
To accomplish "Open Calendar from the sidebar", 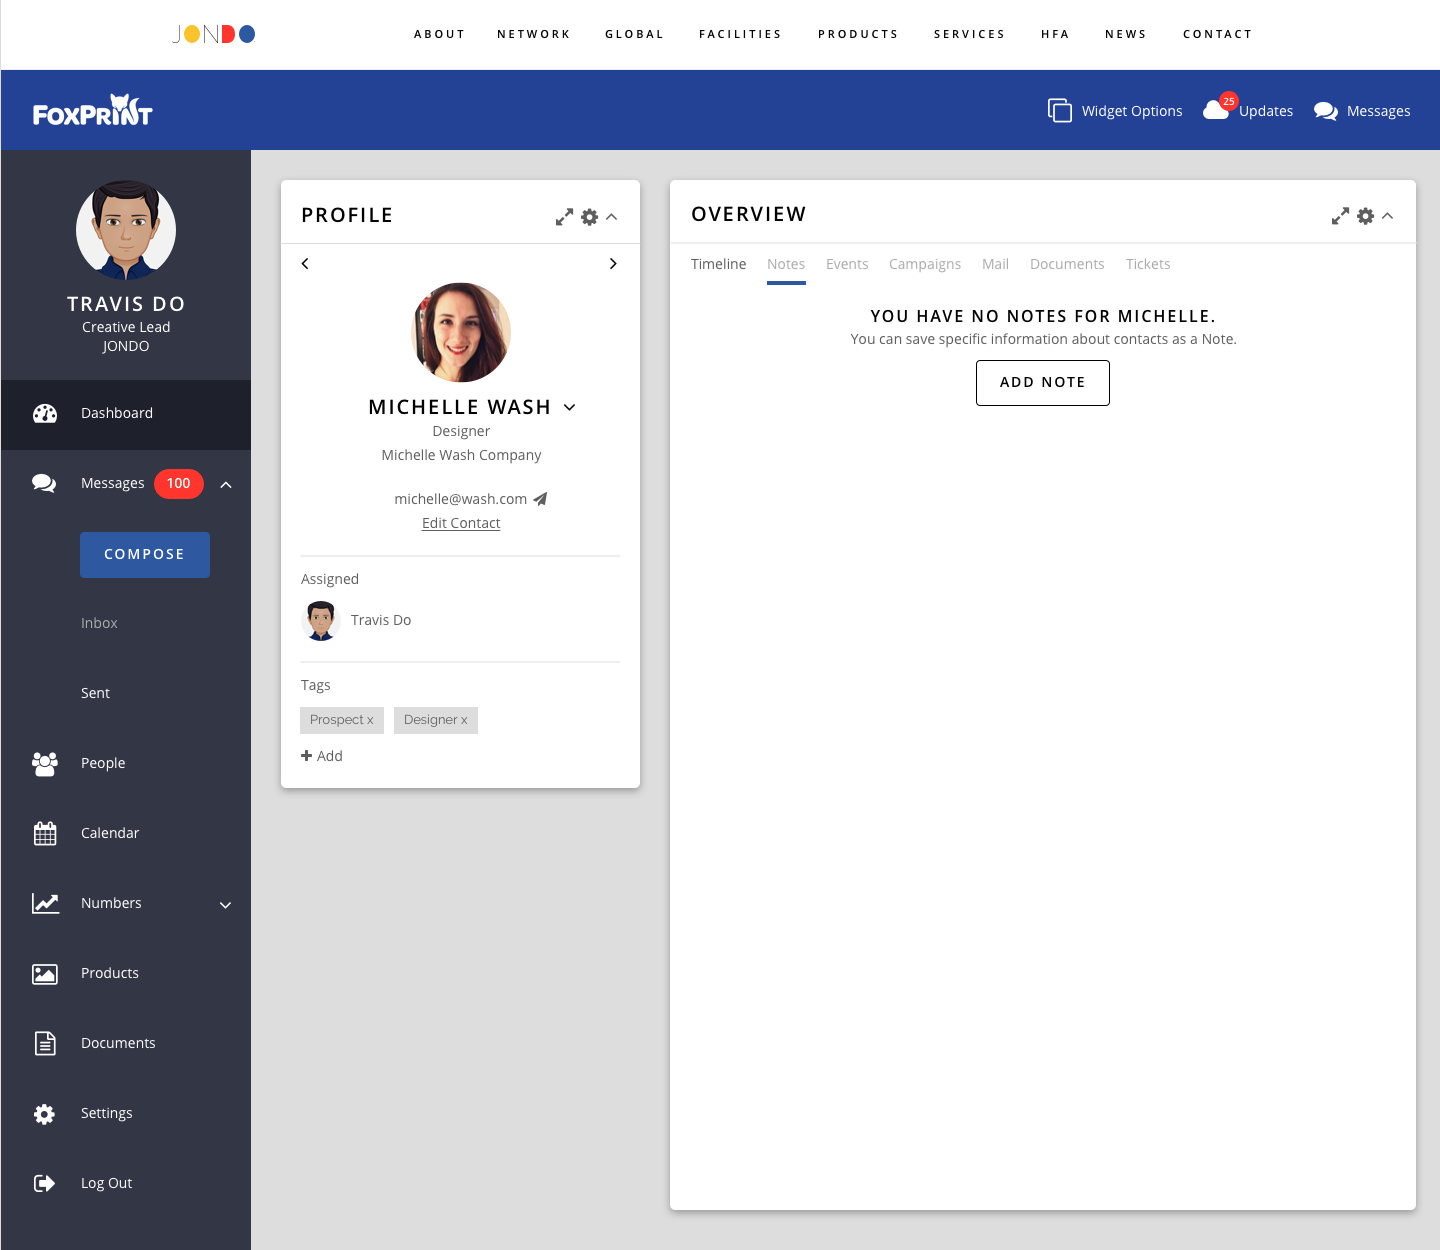I will pyautogui.click(x=110, y=833).
